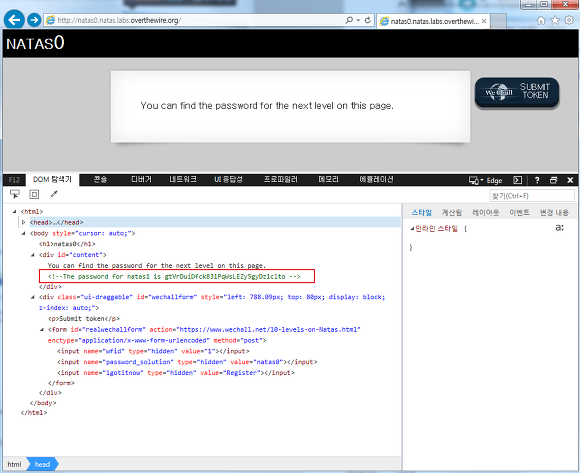Undock the developer tools window icon

[553, 180]
